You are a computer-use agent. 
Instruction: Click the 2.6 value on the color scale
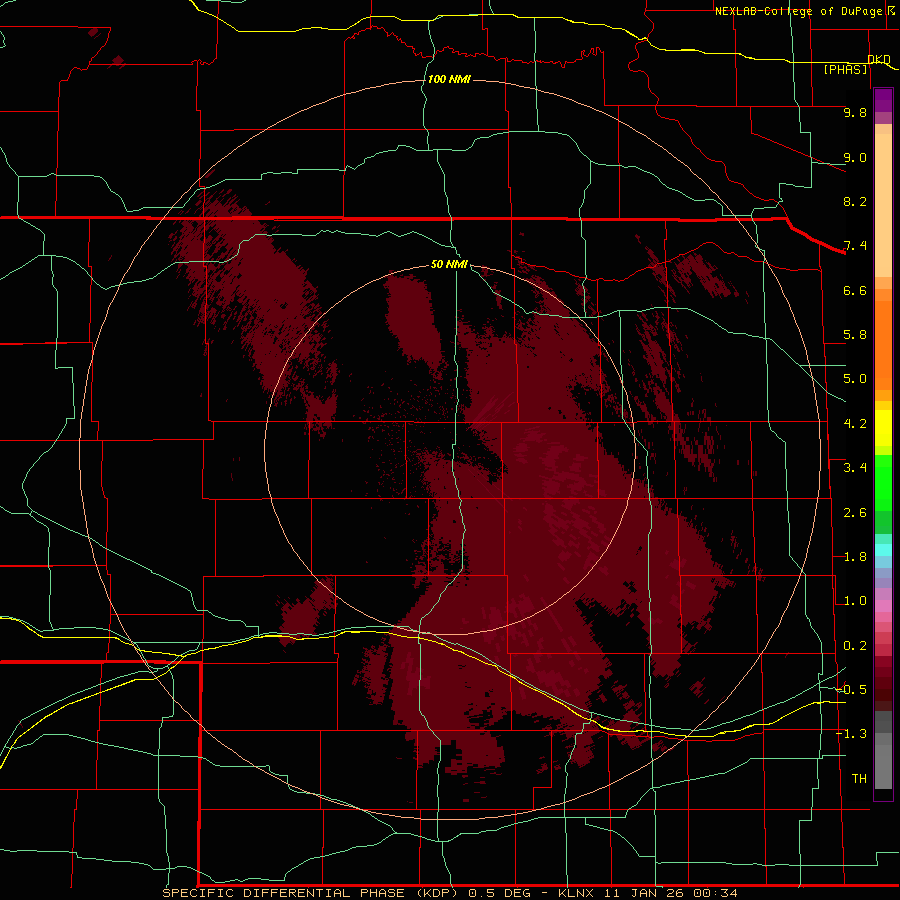[x=855, y=513]
